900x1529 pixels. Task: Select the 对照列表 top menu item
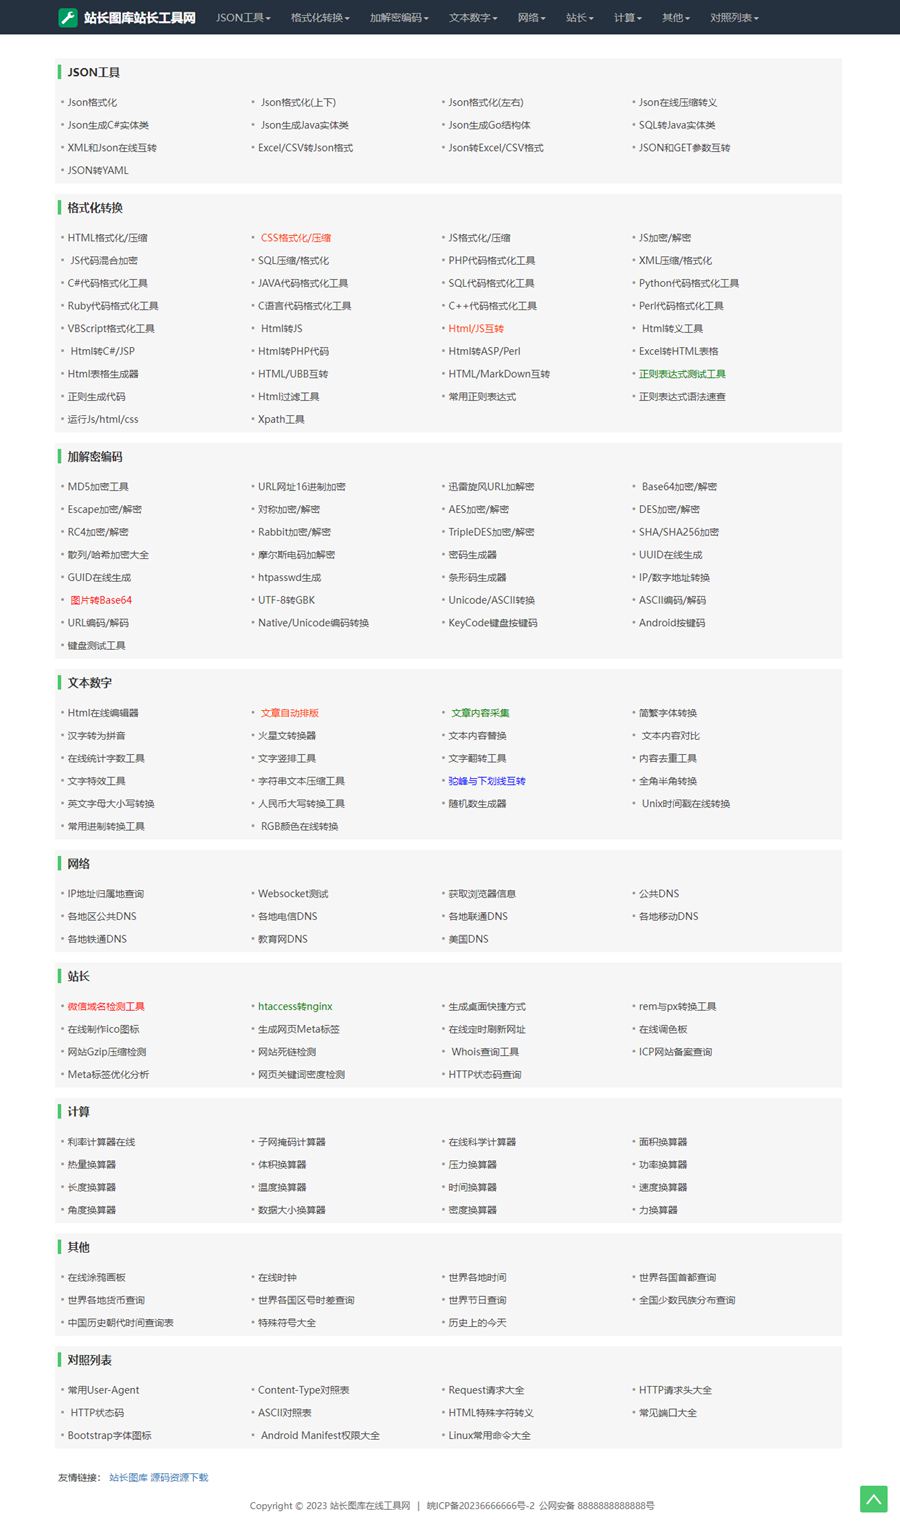click(734, 18)
